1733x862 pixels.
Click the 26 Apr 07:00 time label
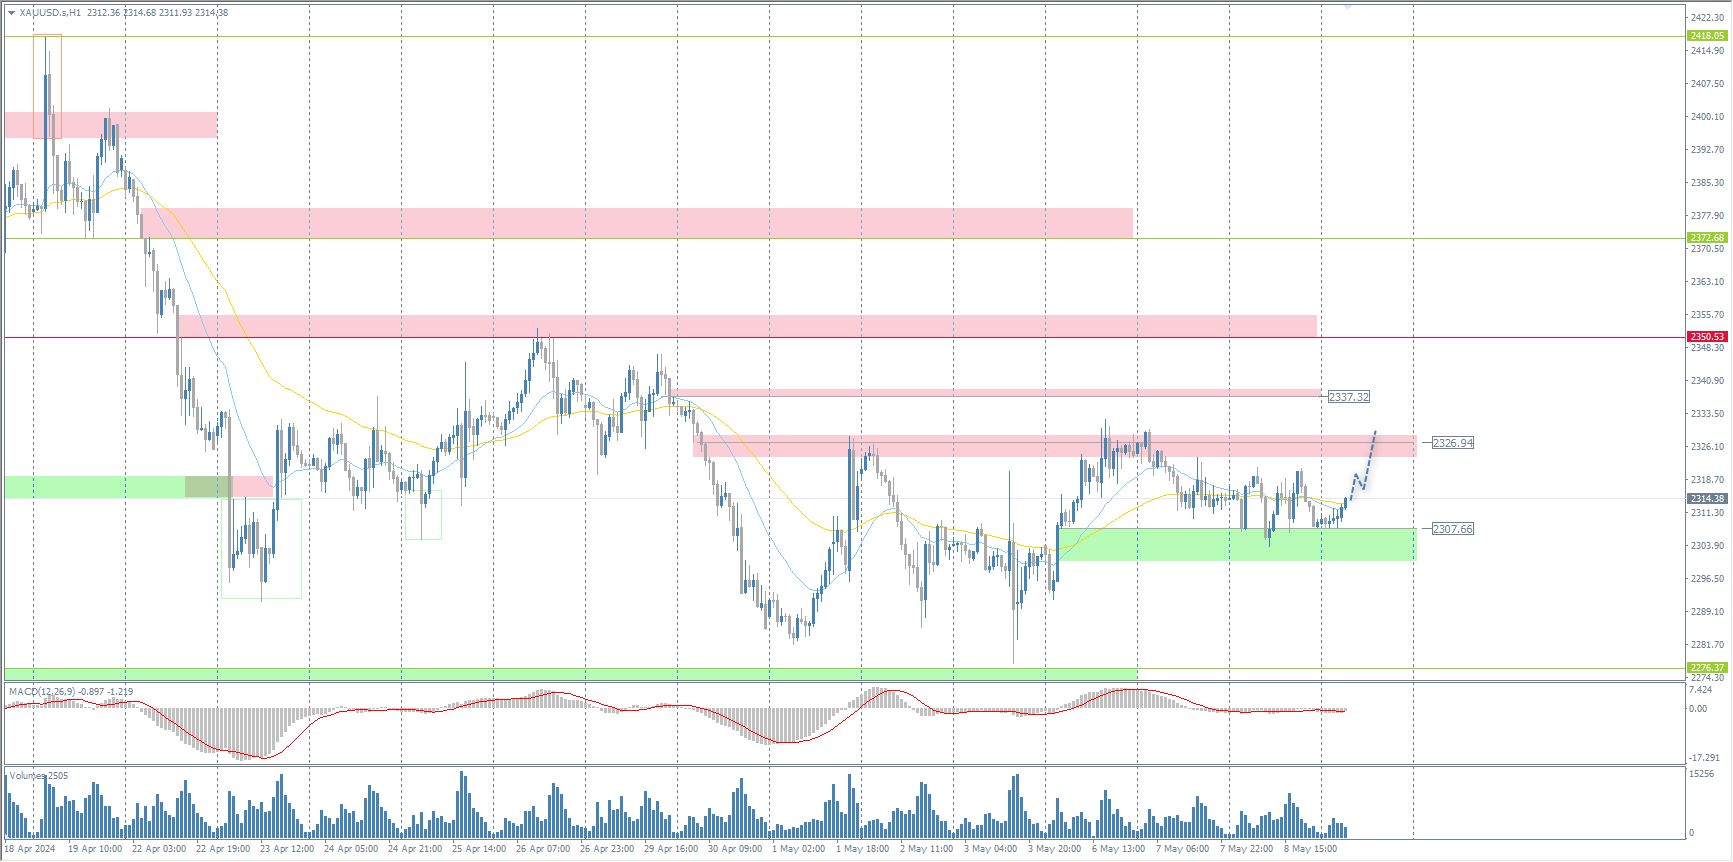543,849
